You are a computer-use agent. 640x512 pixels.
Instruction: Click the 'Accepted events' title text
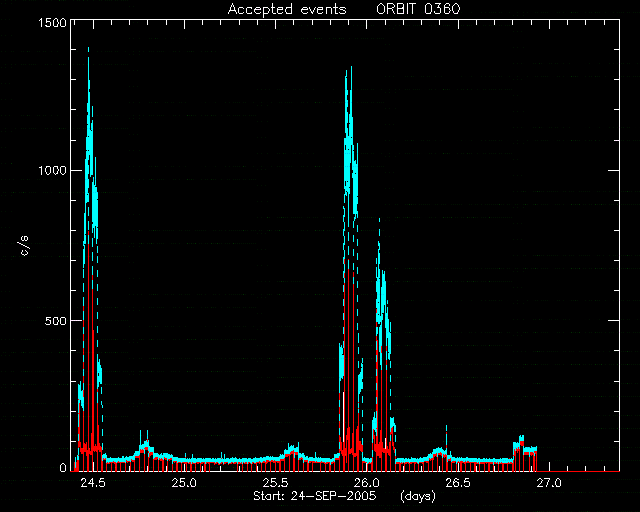pos(287,9)
